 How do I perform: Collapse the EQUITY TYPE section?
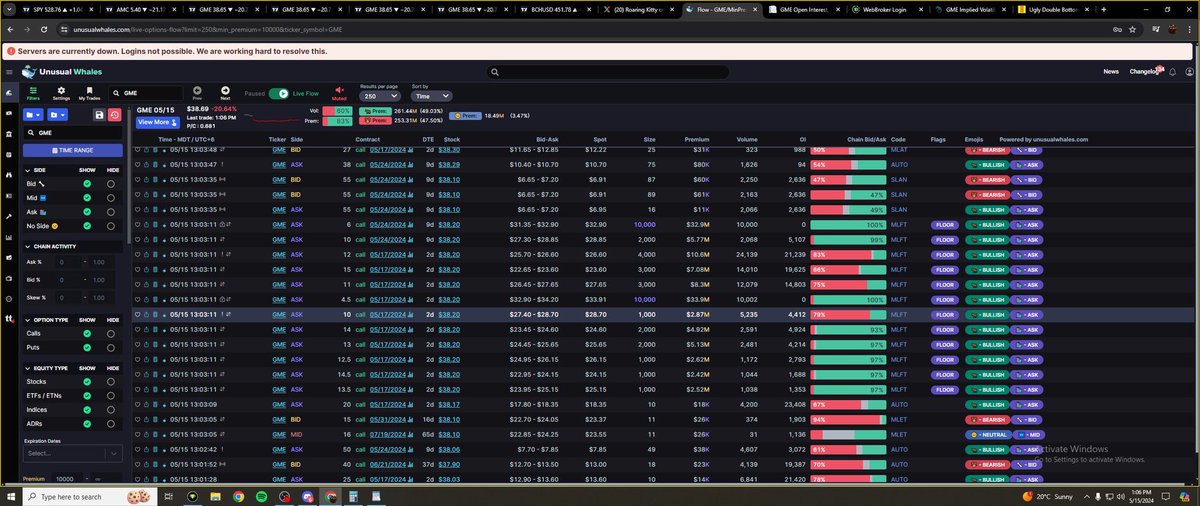[x=27, y=368]
